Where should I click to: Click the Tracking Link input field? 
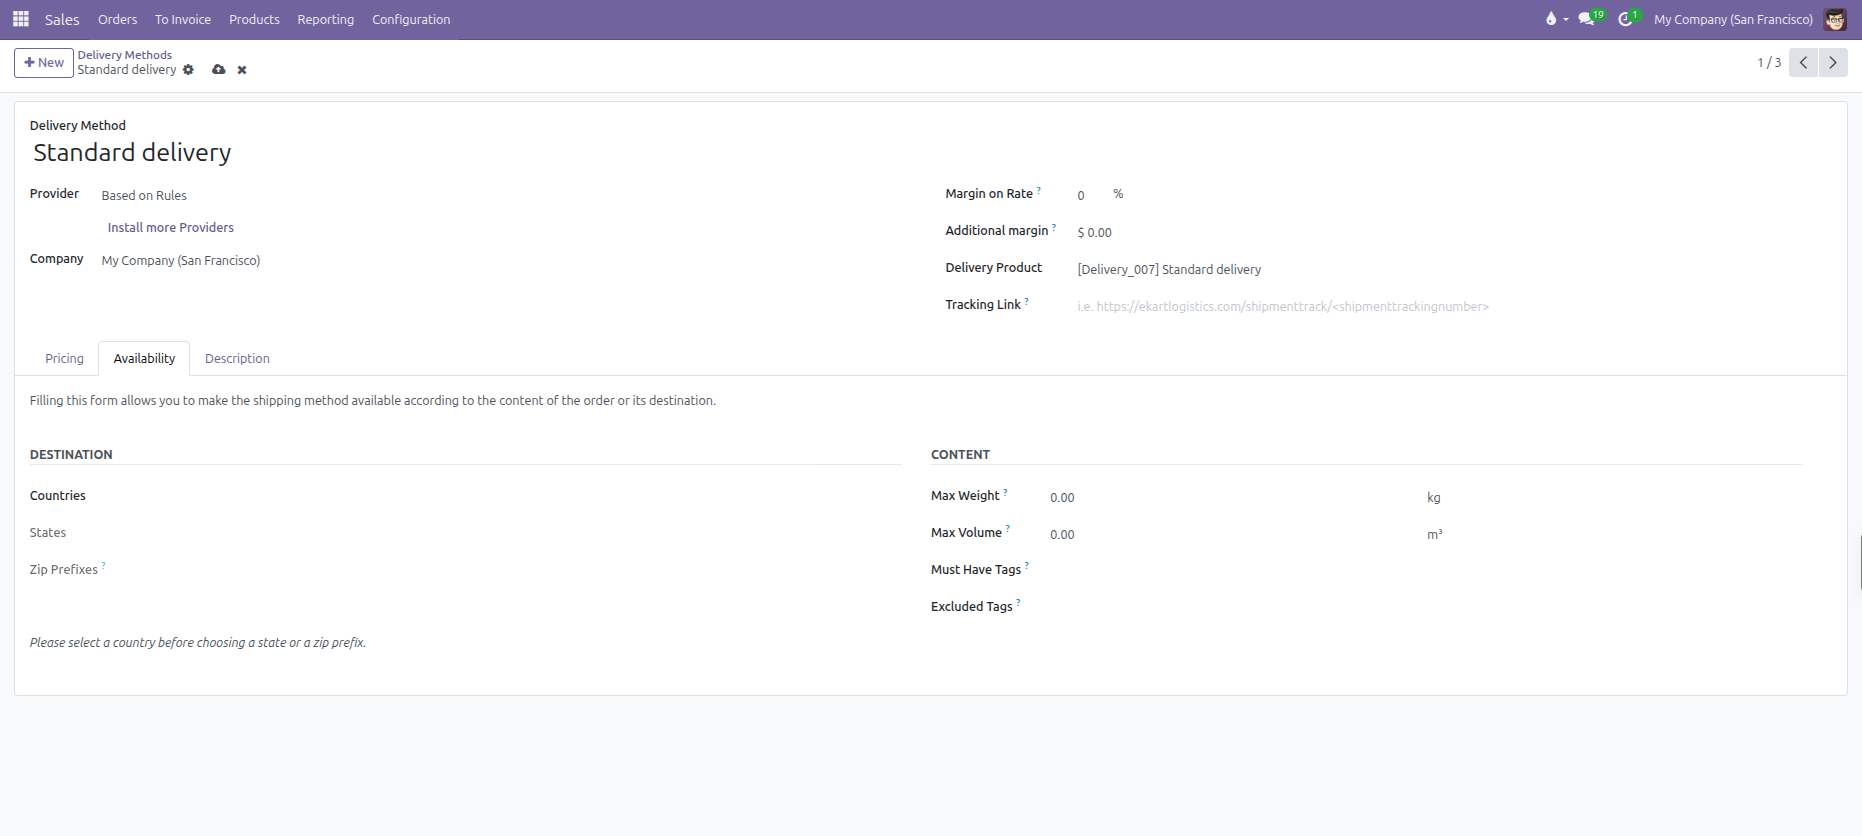click(1447, 306)
